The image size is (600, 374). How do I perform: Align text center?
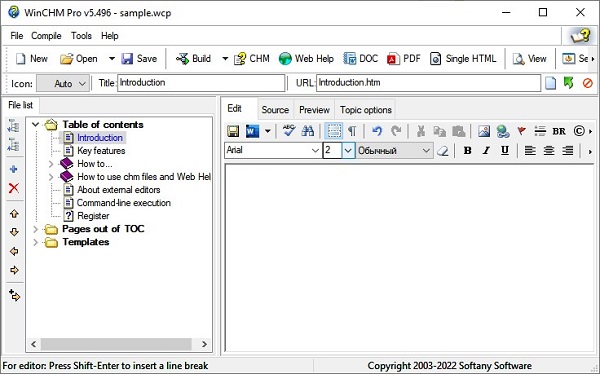549,151
